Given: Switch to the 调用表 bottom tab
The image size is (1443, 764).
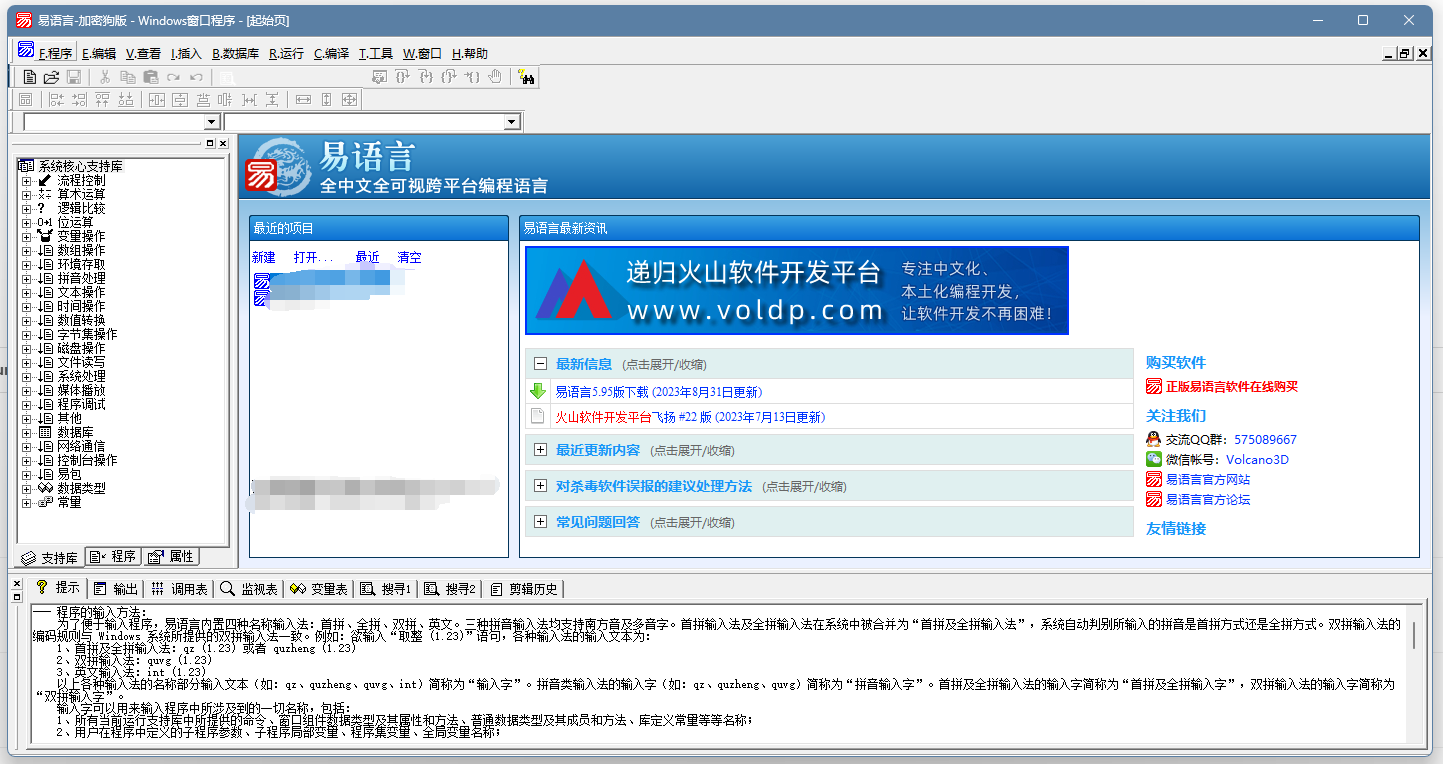Looking at the screenshot, I should [180, 588].
